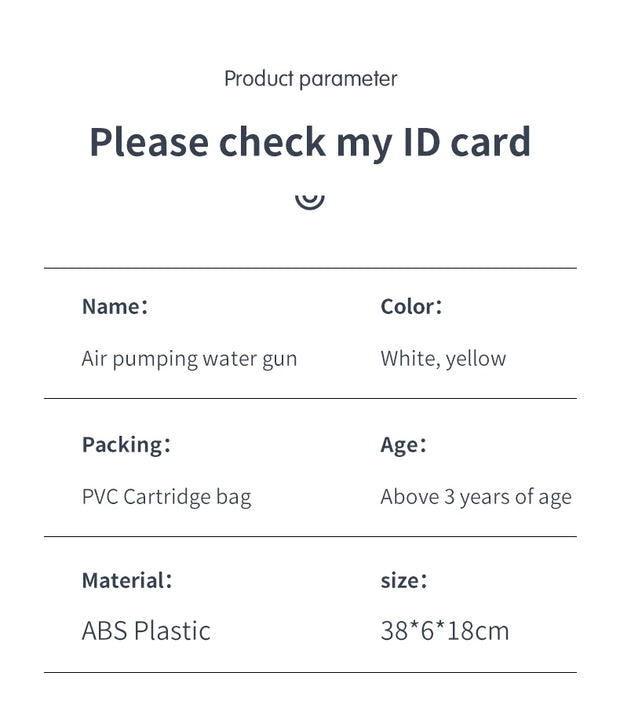Click the 'White, yellow' color value
Screen dimensions: 620x709
[x=443, y=359]
